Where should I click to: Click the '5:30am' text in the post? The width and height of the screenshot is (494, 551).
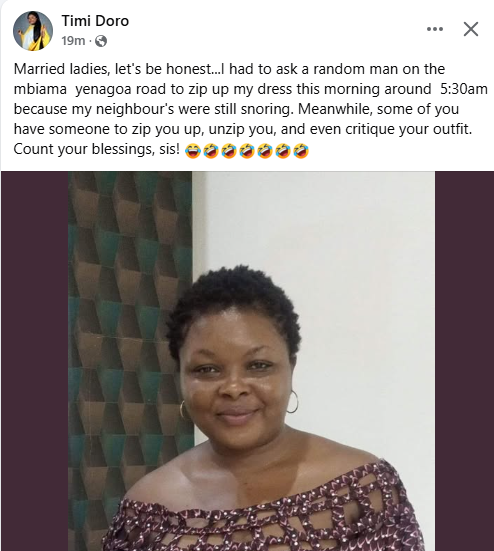464,89
